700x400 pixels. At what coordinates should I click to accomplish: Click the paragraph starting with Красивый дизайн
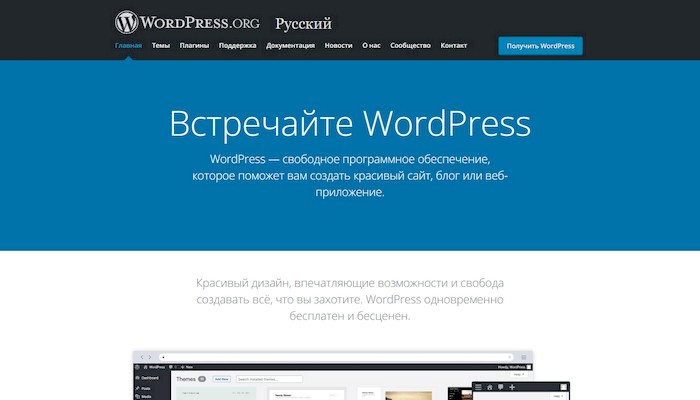click(350, 299)
